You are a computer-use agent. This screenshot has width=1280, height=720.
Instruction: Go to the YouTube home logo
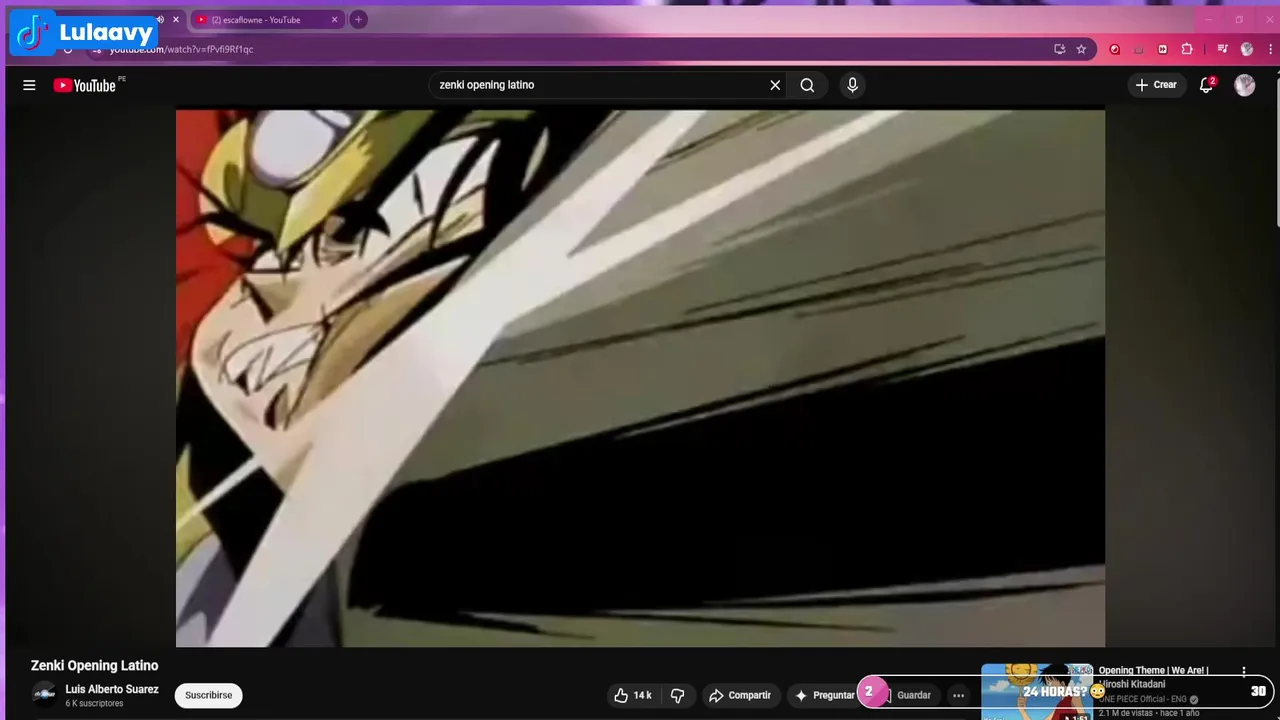click(x=85, y=85)
